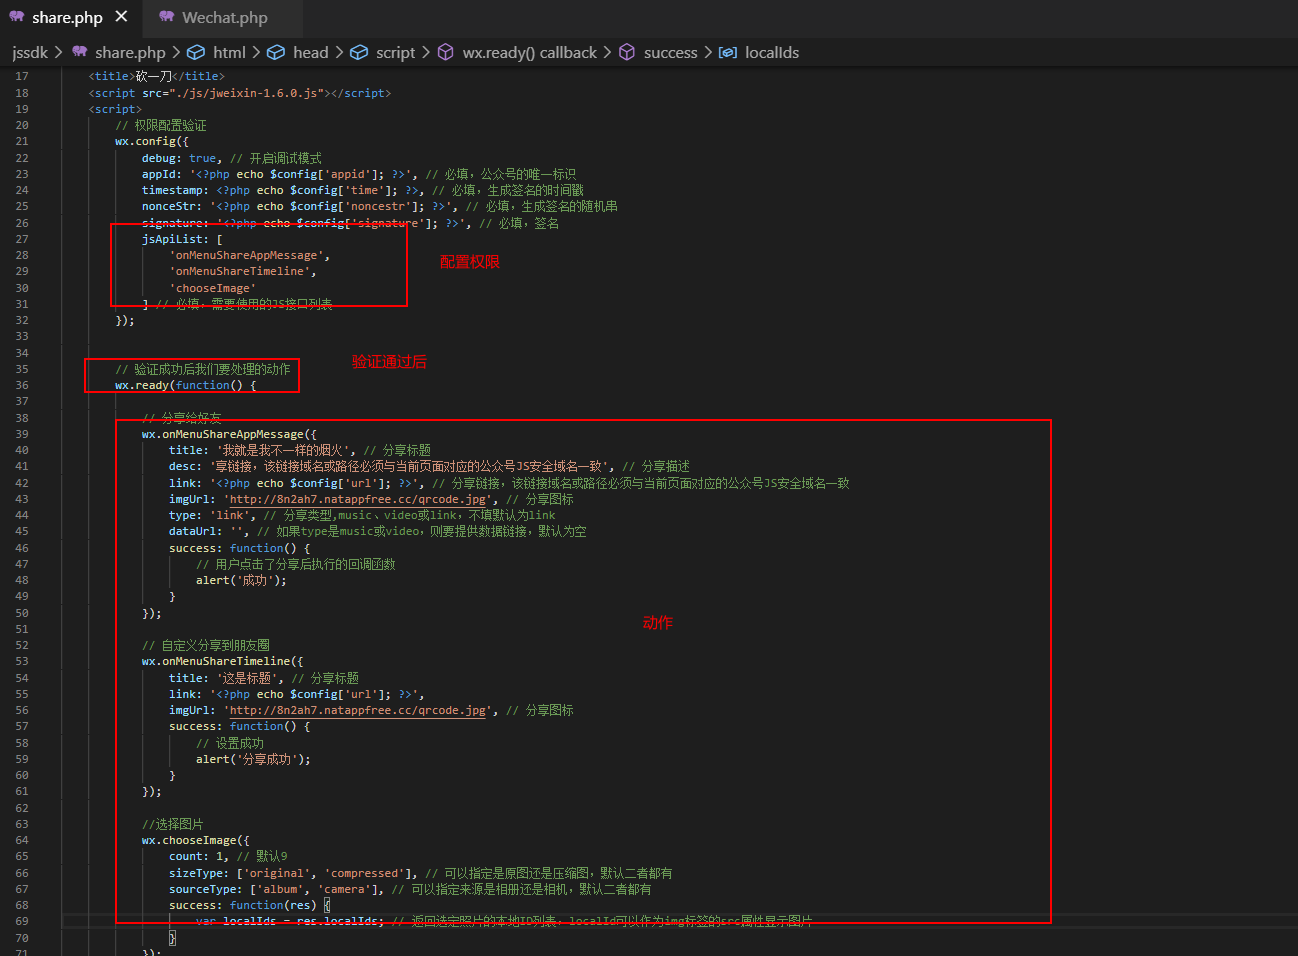The height and width of the screenshot is (956, 1298).
Task: Select the html breadcrumb symbol
Action: point(229,52)
